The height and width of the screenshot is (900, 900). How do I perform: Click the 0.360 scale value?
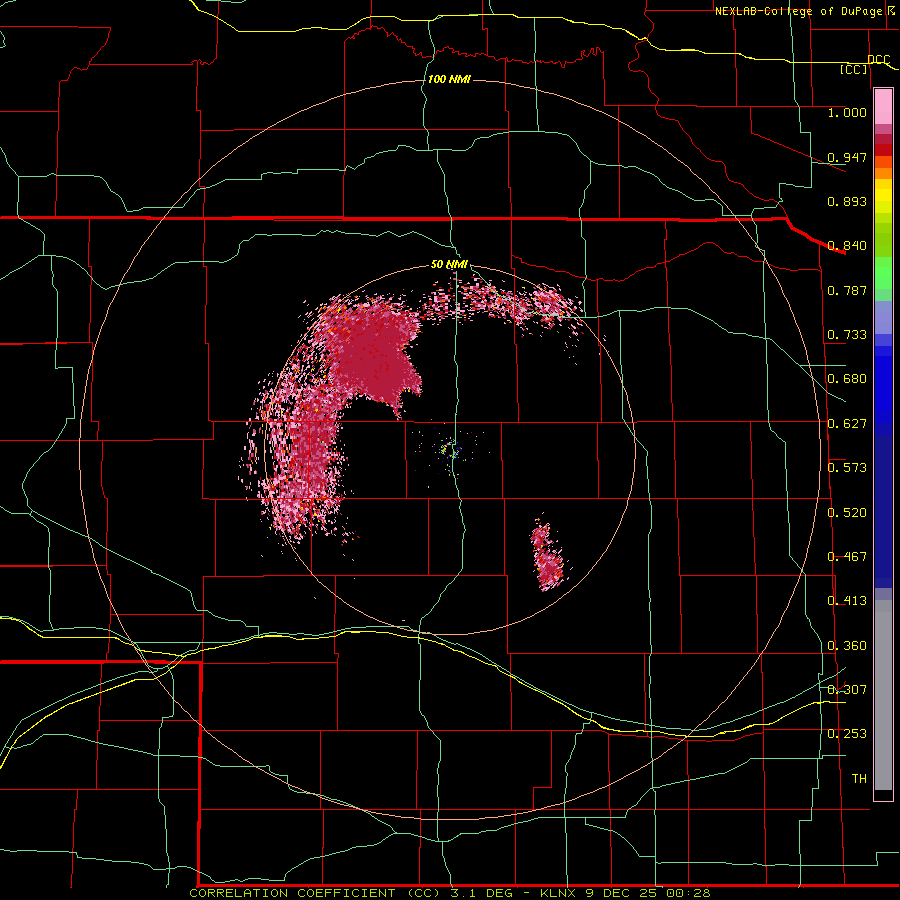click(847, 645)
